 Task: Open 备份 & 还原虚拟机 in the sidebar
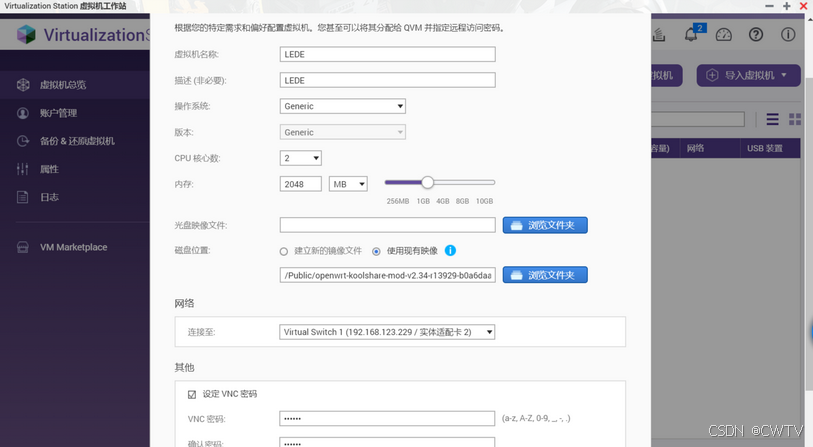click(x=77, y=141)
